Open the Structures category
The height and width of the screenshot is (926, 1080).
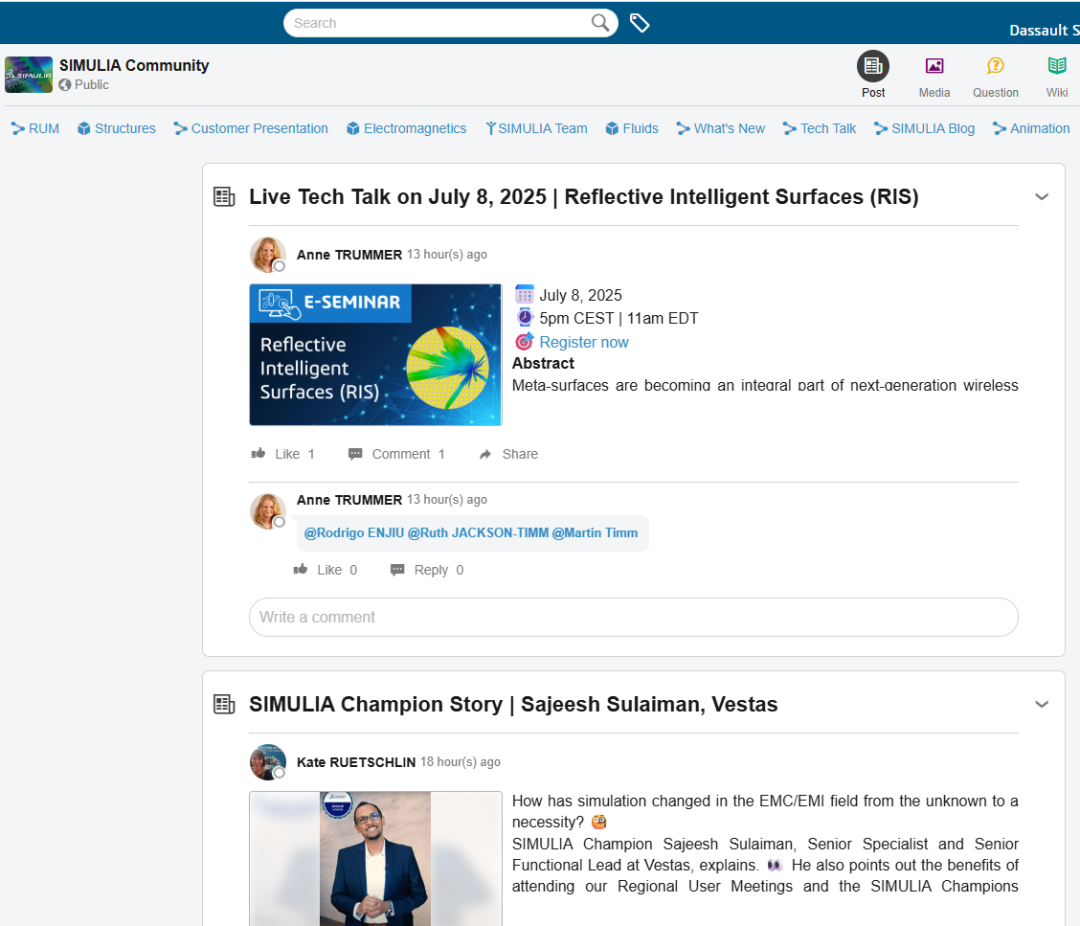116,128
